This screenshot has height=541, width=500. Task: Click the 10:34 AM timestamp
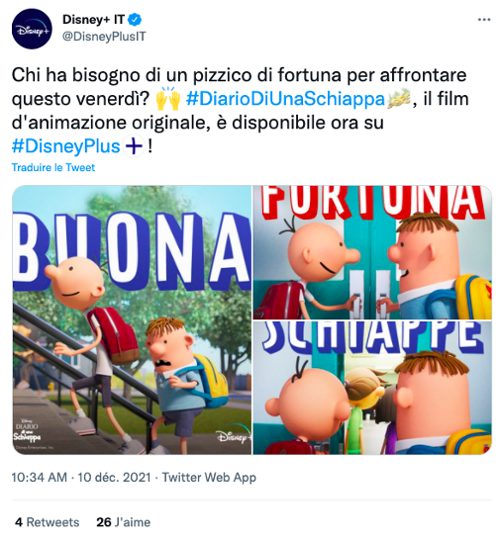tap(39, 478)
